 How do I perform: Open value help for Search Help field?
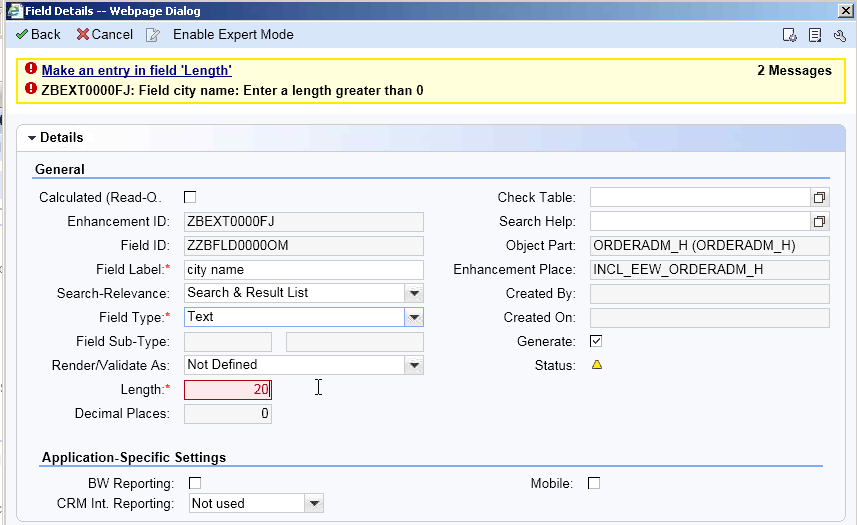(819, 221)
